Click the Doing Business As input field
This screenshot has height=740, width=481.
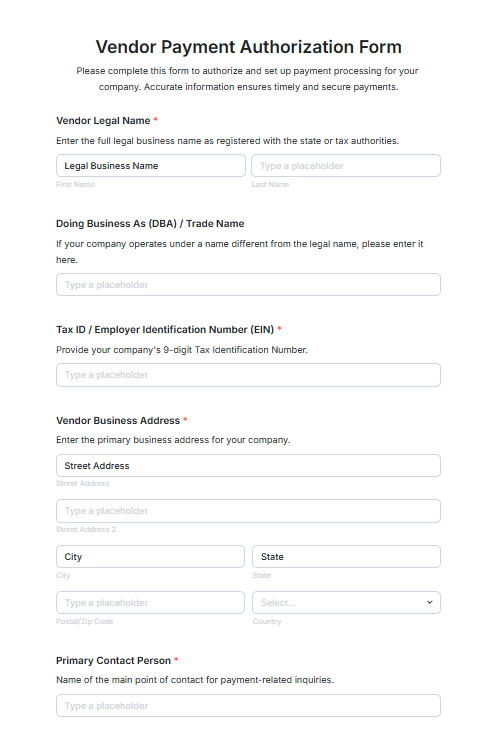(248, 285)
